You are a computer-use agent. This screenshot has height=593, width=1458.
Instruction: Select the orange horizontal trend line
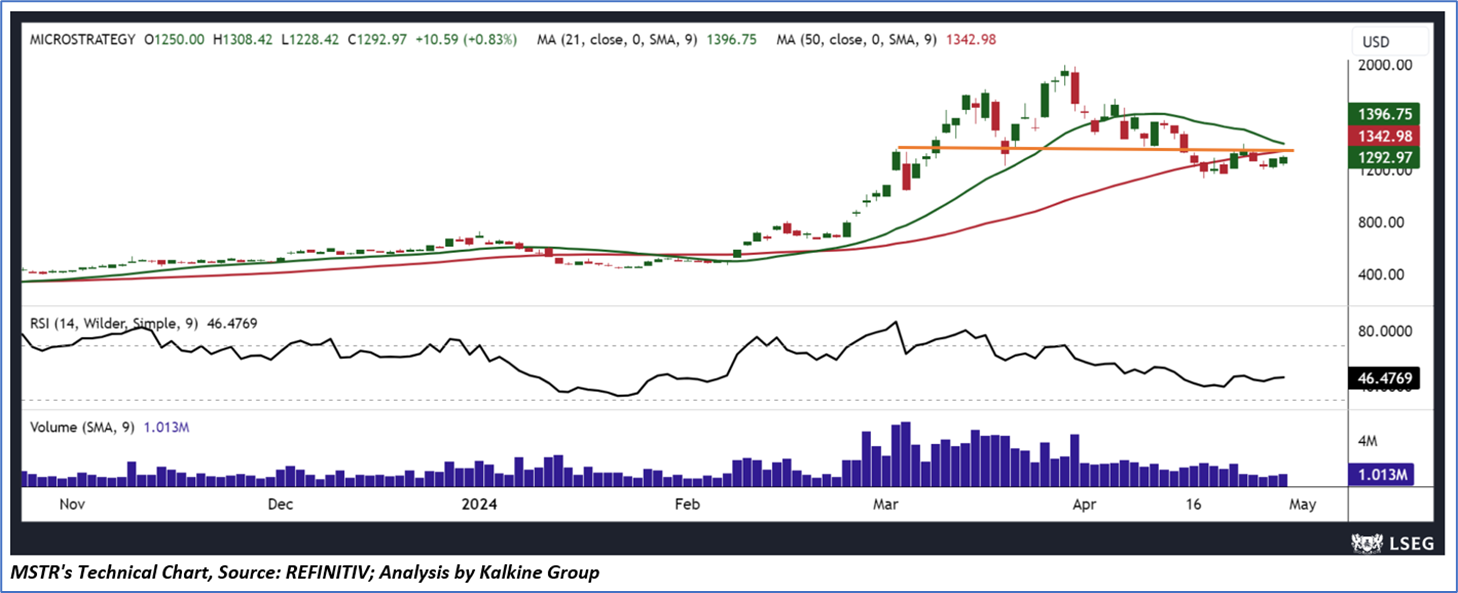(x=1095, y=150)
